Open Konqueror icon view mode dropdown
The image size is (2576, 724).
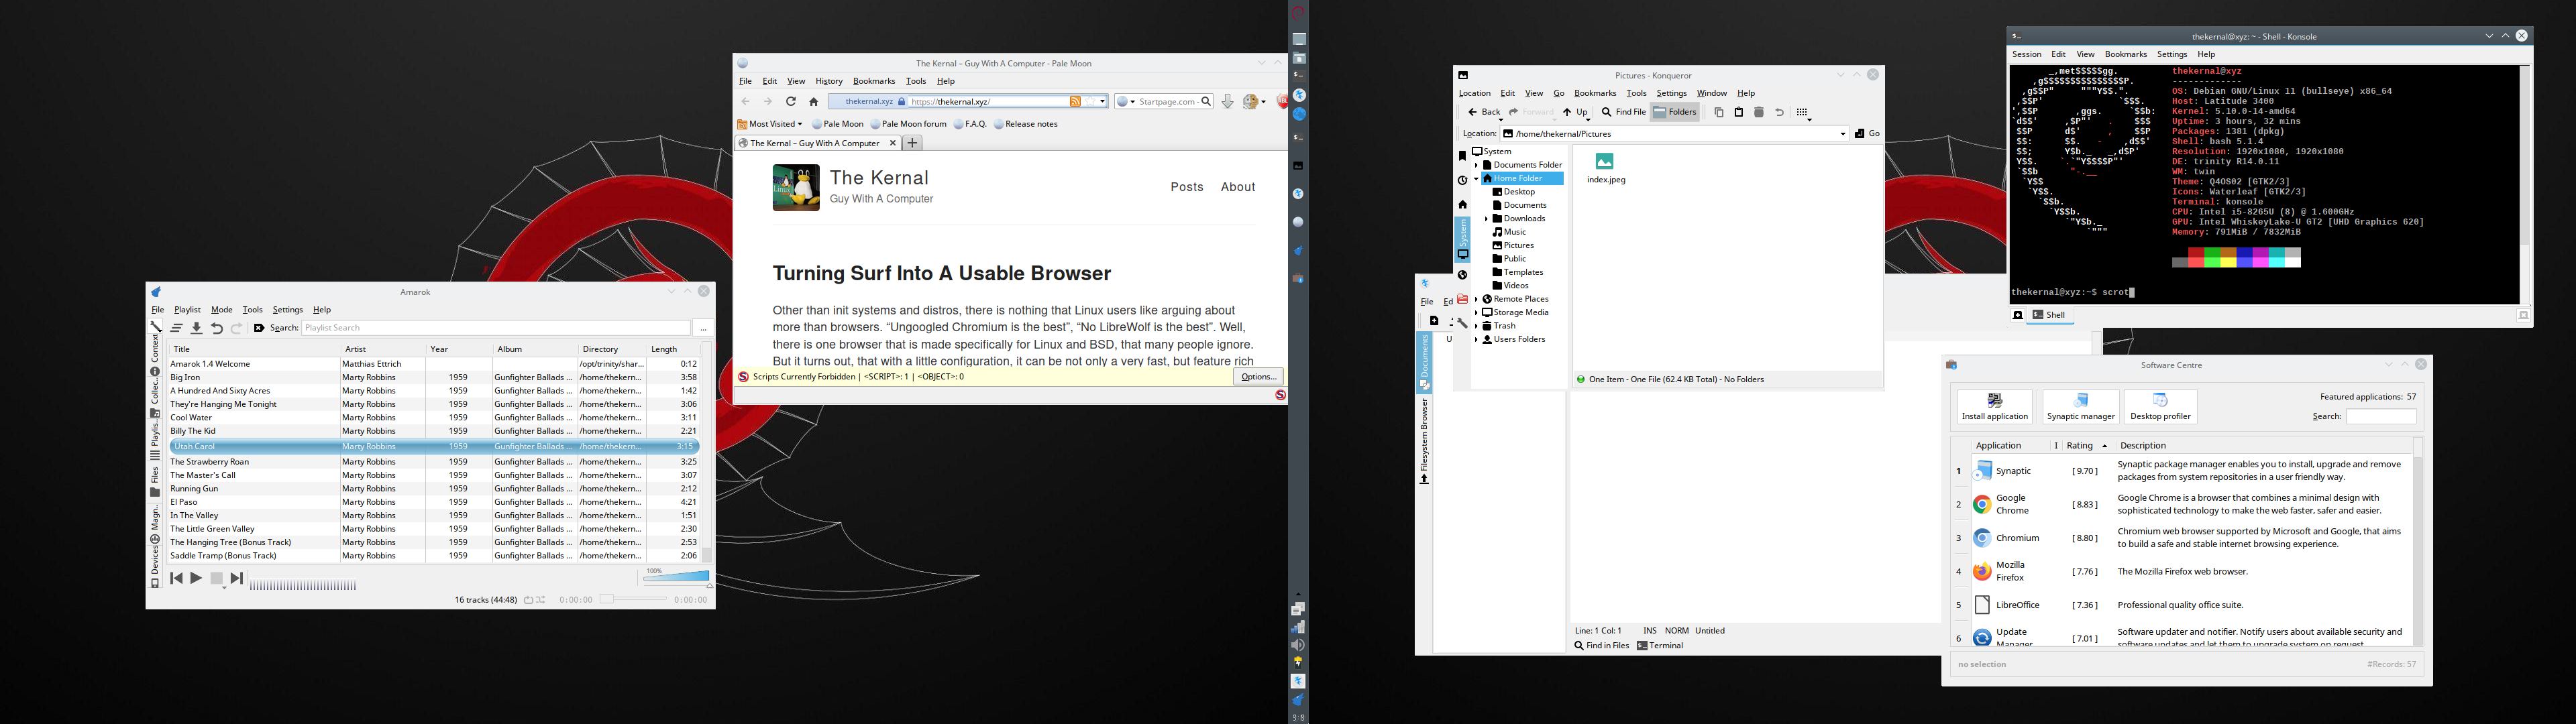(x=1804, y=113)
